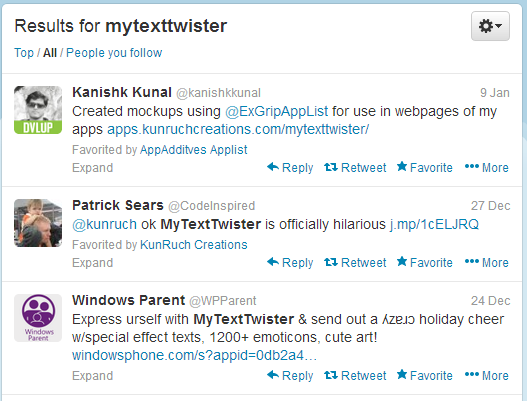
Task: Expand Kanishk Kunal's tweet
Action: click(92, 168)
